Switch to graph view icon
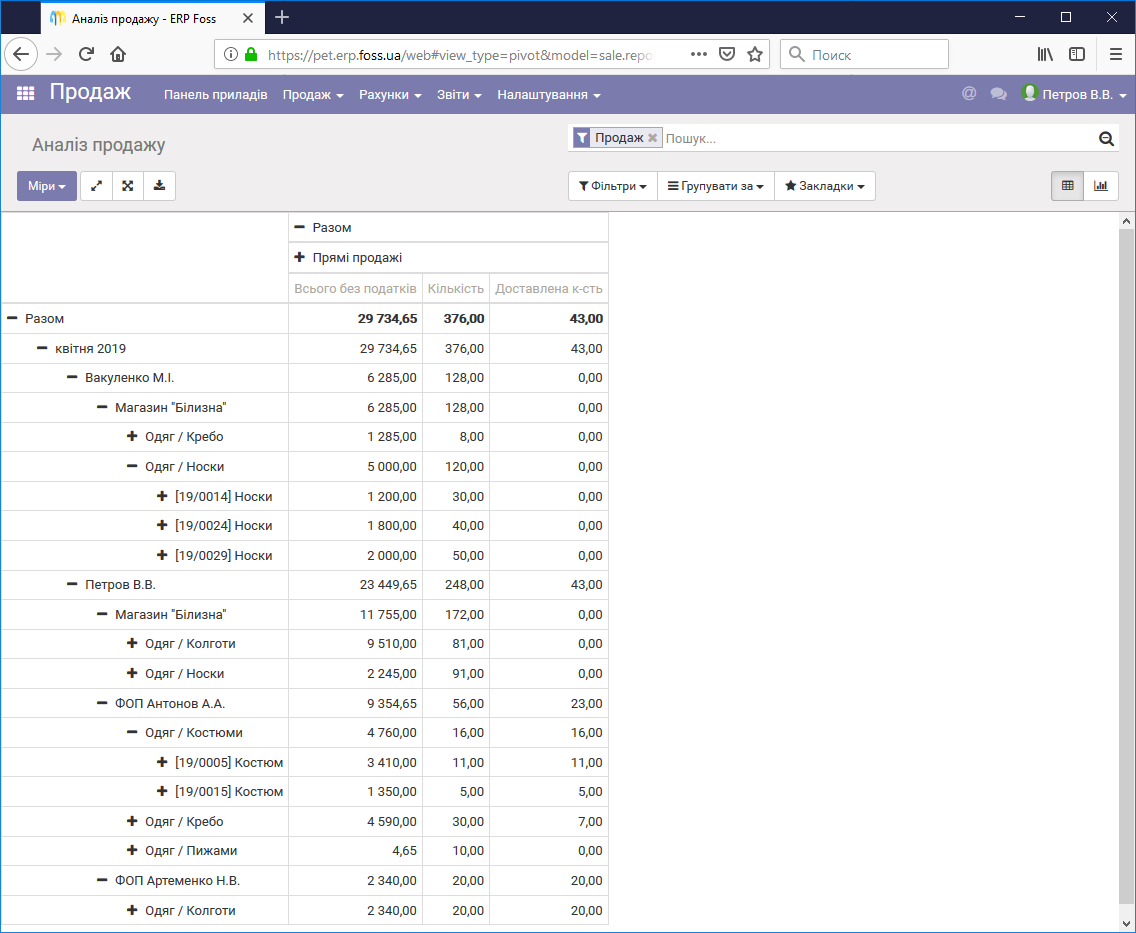Screen dimensions: 1136x933 (x=1100, y=186)
